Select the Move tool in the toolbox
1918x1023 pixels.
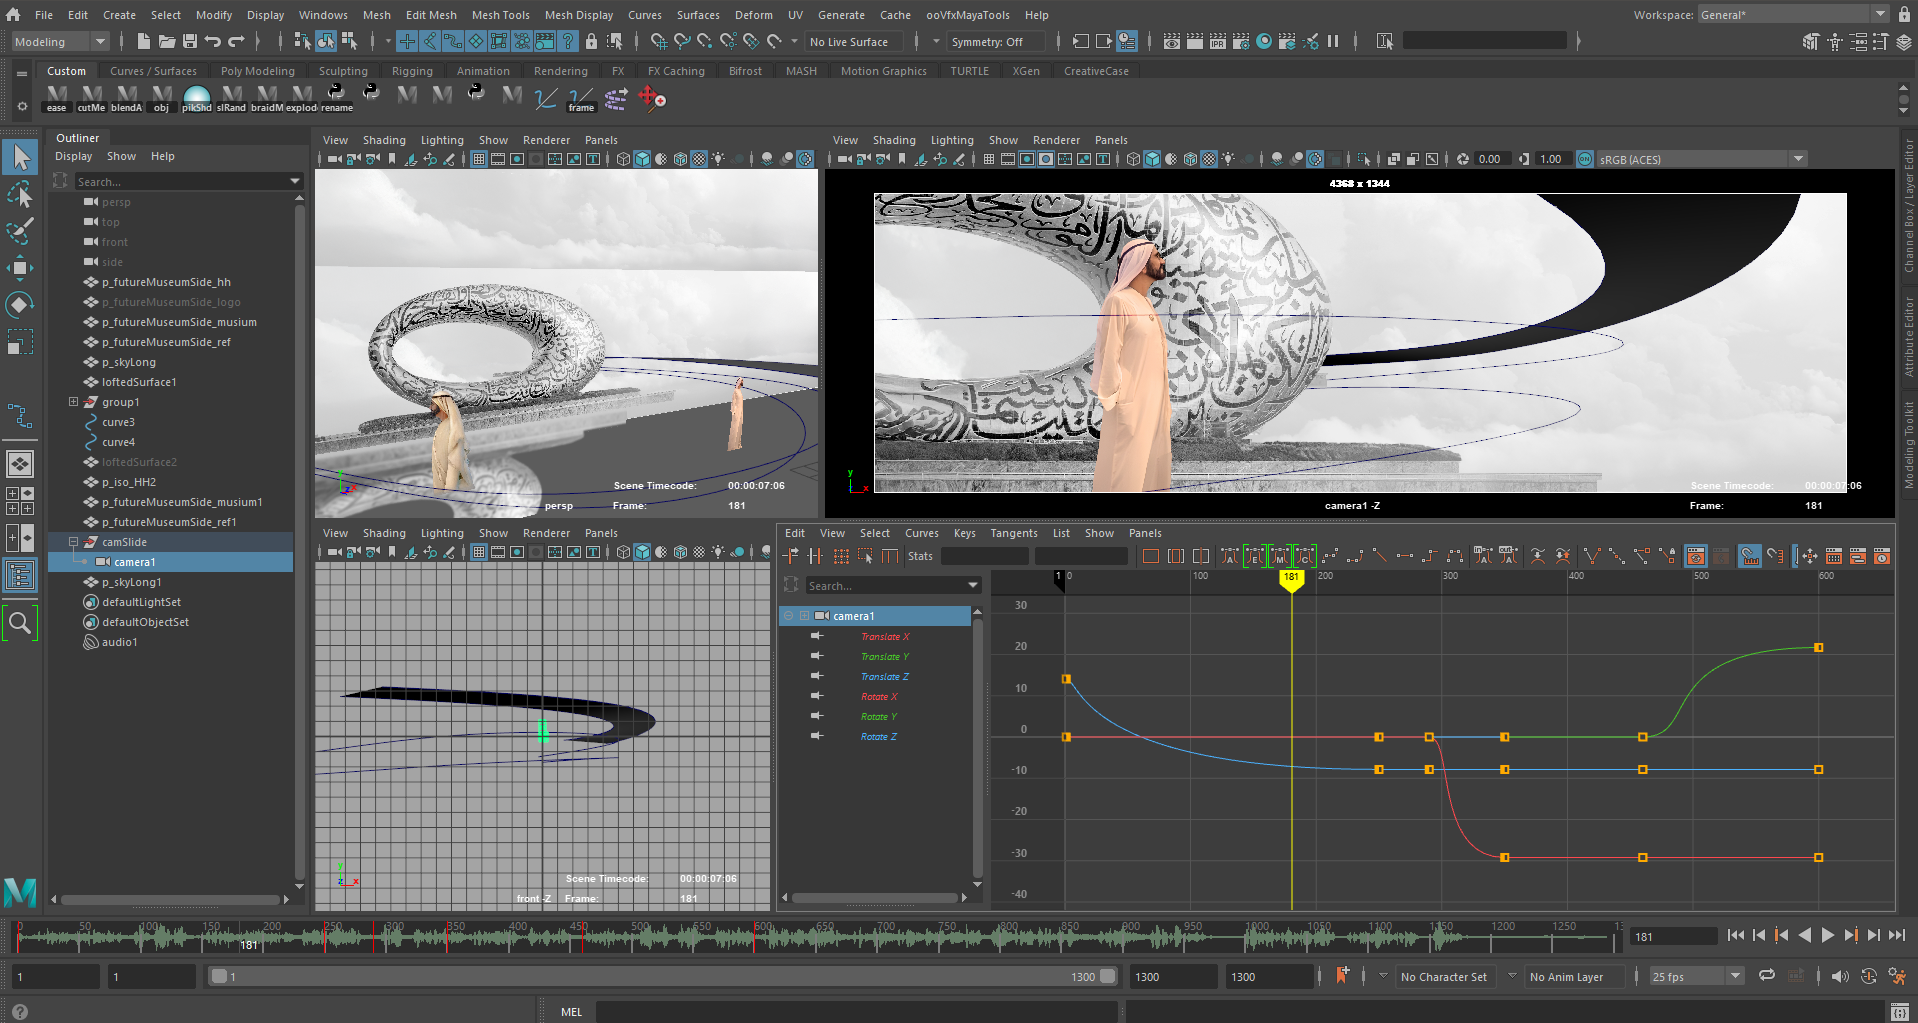[x=20, y=267]
